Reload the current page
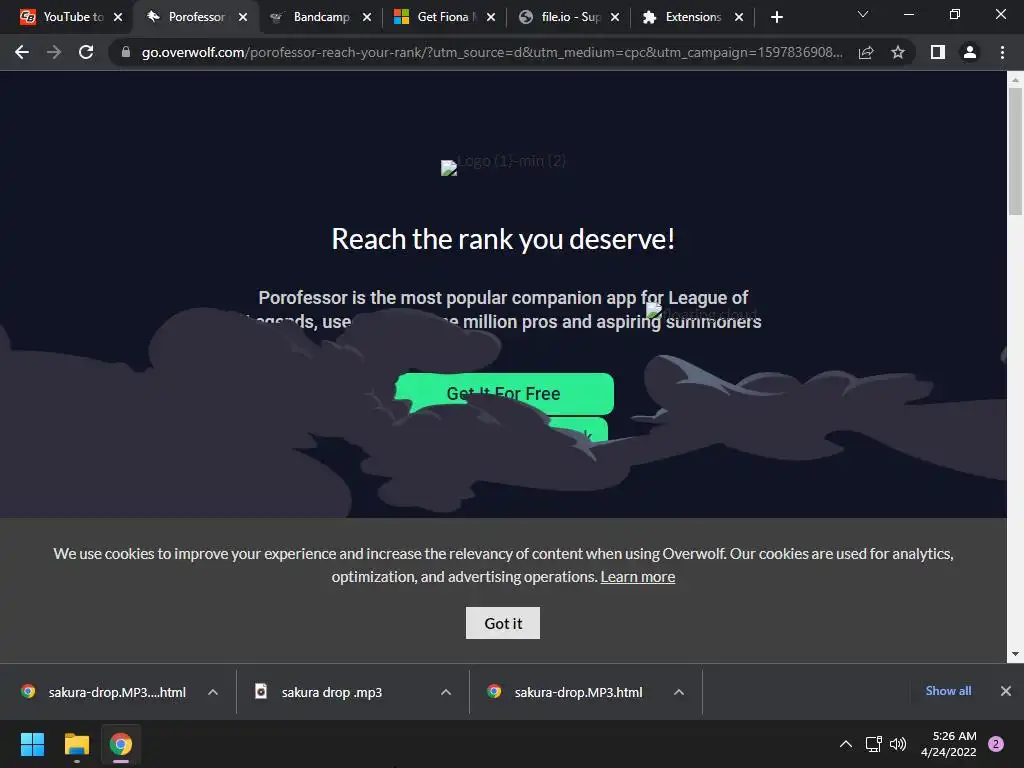 pyautogui.click(x=86, y=52)
